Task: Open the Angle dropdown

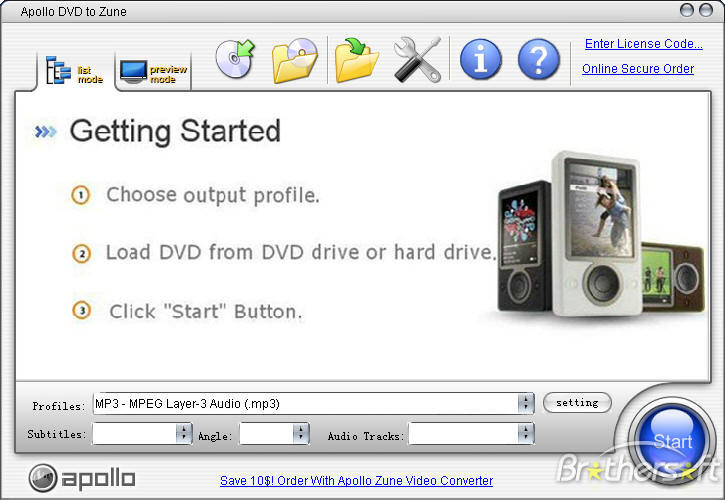Action: [301, 433]
